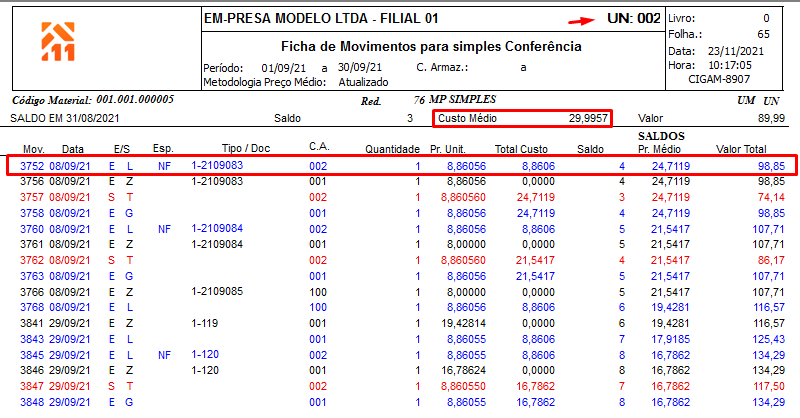Image resolution: width=800 pixels, height=418 pixels.
Task: Click SALDO EM 31/08/2021 label
Action: [65, 118]
